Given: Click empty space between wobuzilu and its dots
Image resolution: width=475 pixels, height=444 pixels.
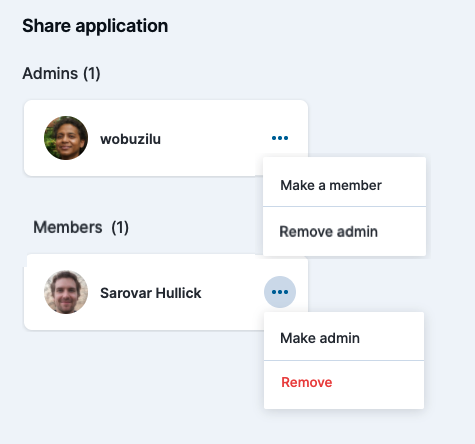Looking at the screenshot, I should (216, 138).
